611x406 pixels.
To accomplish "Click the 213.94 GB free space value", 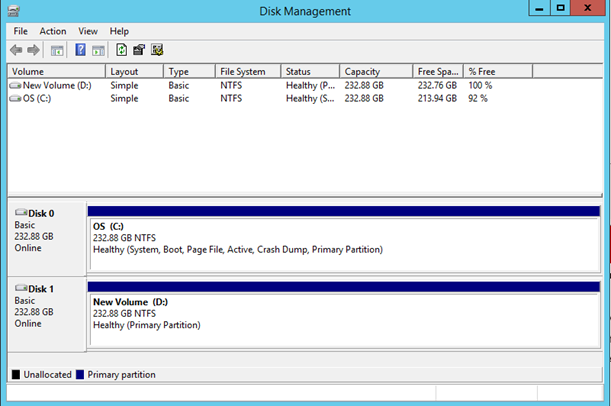I will coord(437,99).
